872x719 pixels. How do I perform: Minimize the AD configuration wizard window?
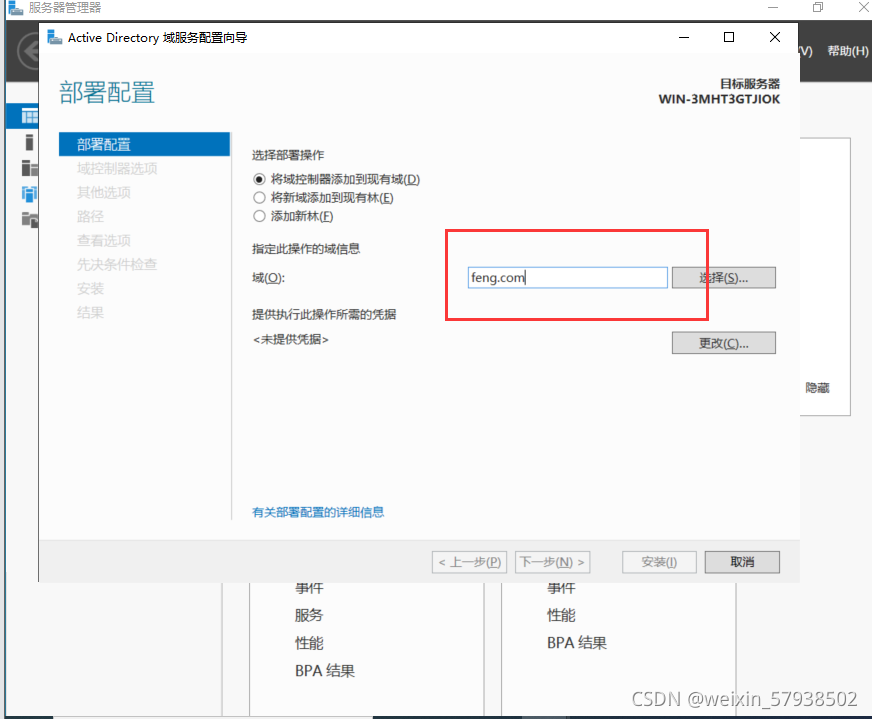click(x=684, y=37)
